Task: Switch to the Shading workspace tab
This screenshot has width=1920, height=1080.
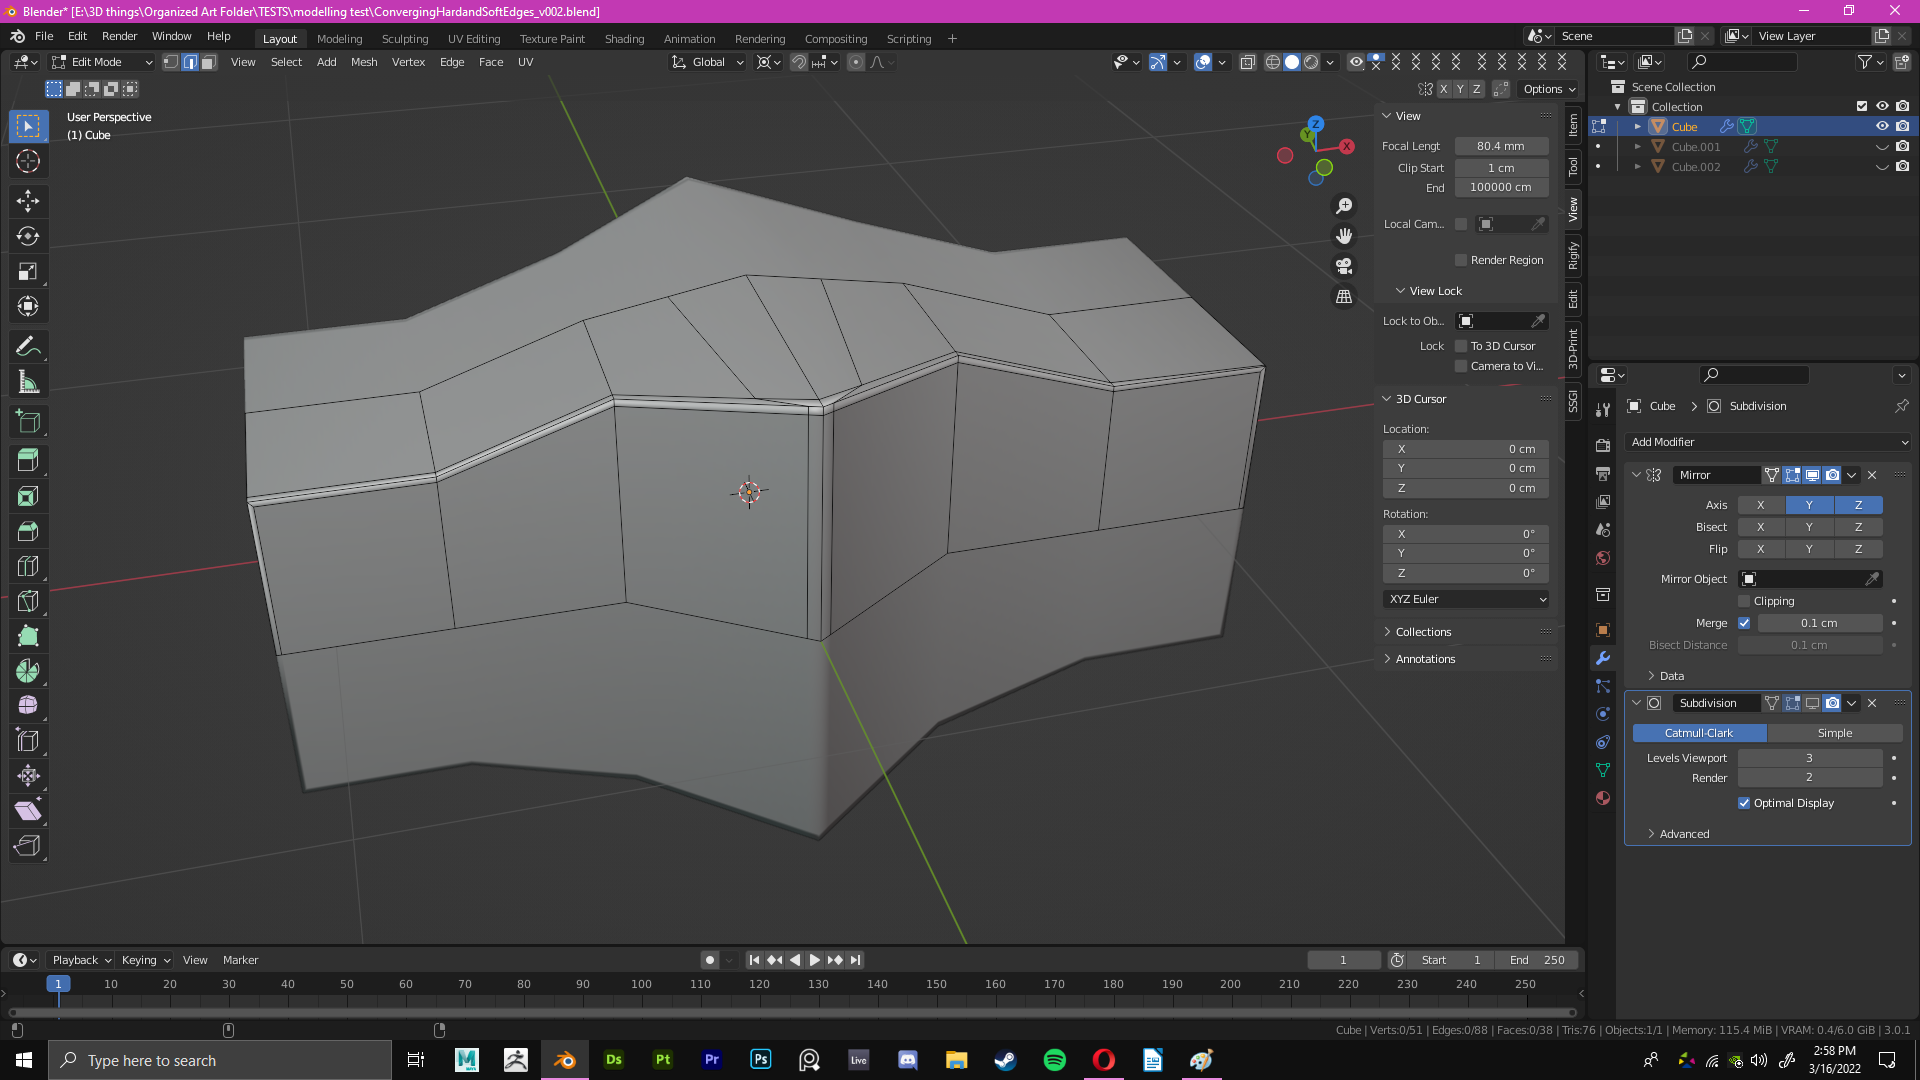Action: point(624,39)
